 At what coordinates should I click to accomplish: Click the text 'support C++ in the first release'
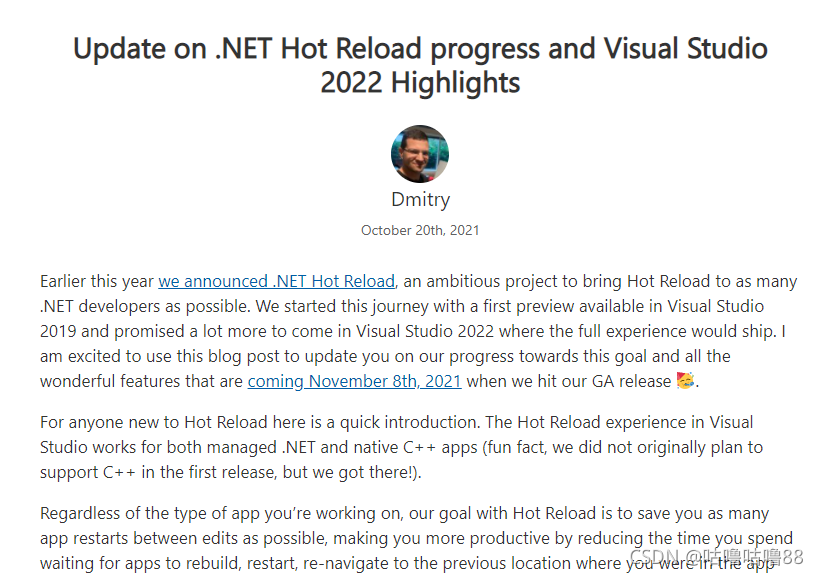click(158, 472)
